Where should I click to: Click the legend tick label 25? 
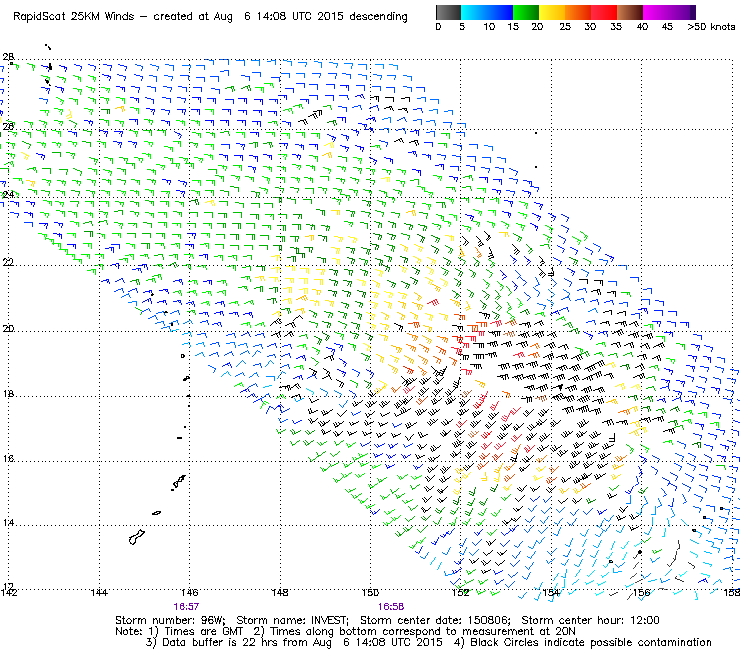point(565,27)
